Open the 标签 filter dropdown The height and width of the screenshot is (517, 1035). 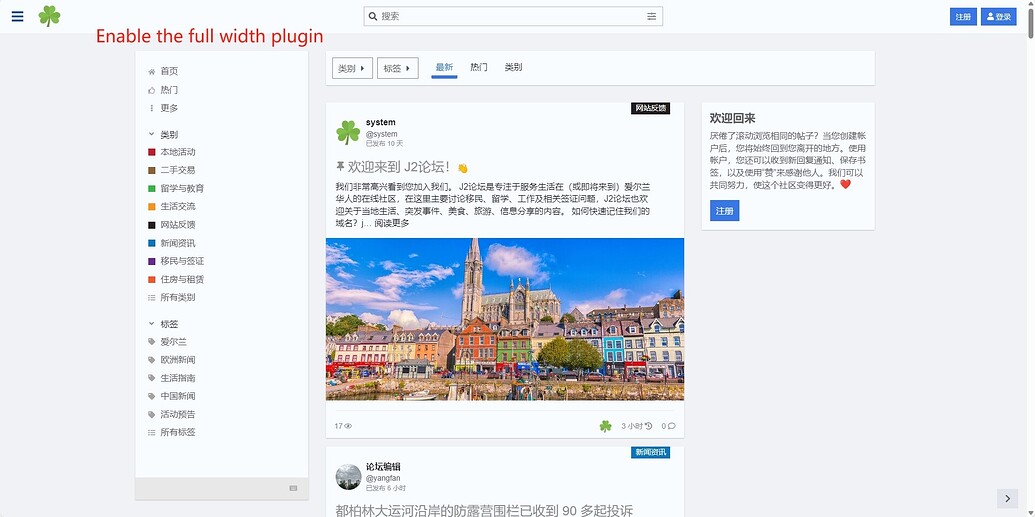[x=397, y=68]
